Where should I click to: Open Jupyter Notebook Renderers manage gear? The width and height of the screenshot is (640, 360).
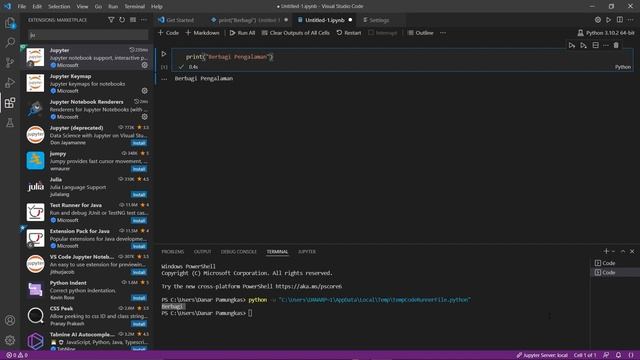[x=144, y=117]
